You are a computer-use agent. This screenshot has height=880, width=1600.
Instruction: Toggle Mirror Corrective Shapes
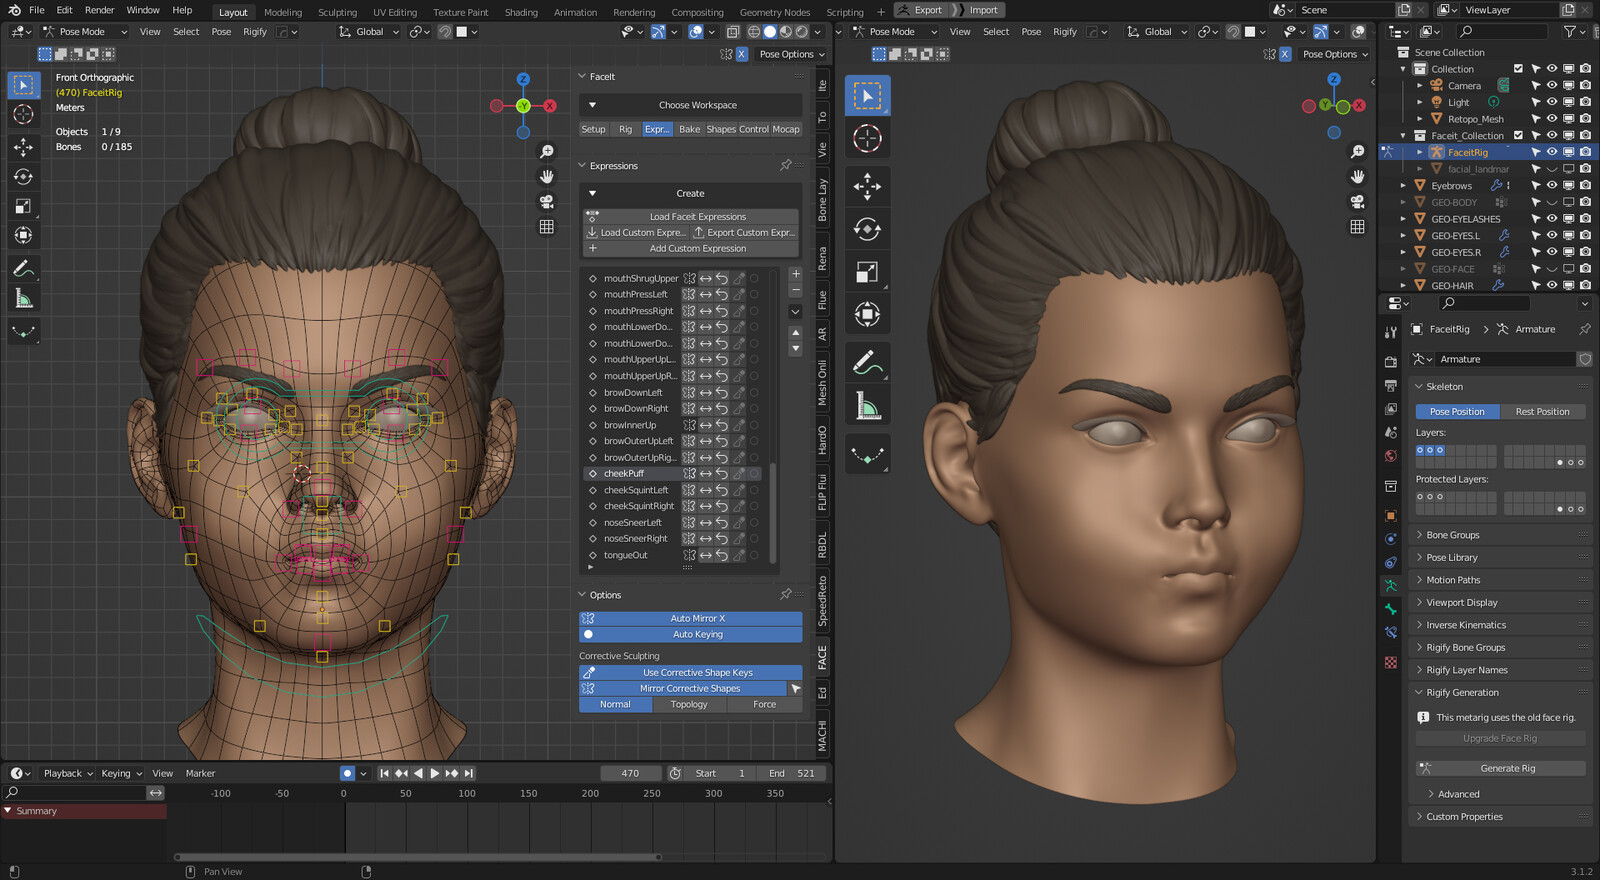click(x=684, y=689)
